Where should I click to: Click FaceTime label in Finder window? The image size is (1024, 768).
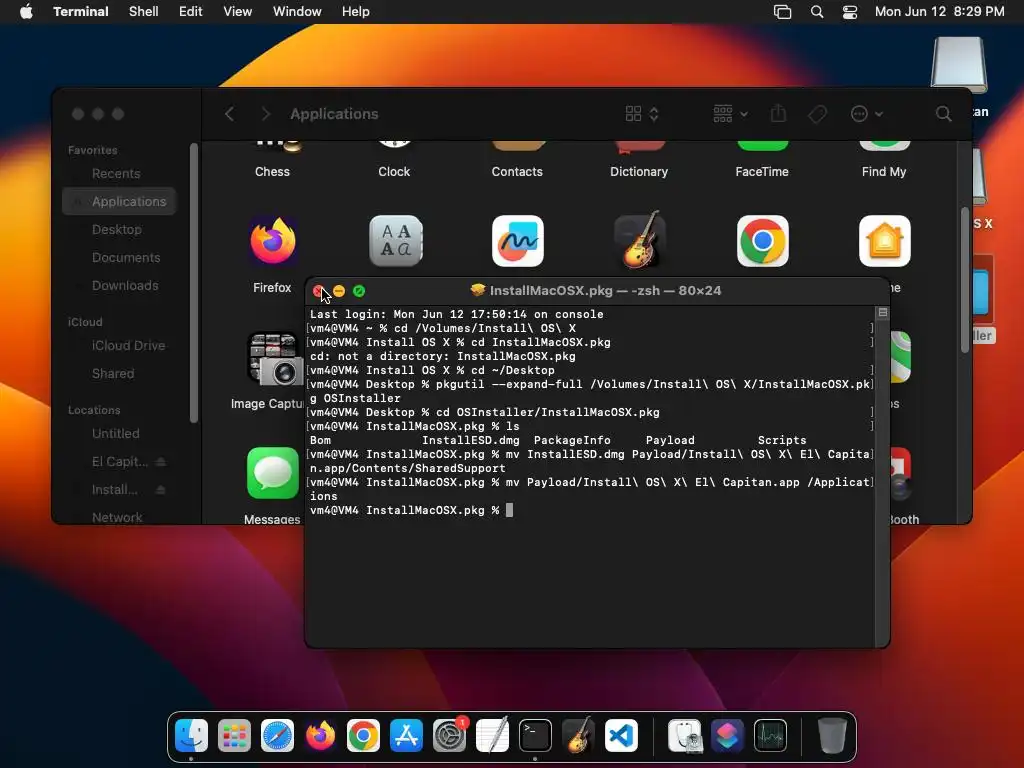(761, 172)
